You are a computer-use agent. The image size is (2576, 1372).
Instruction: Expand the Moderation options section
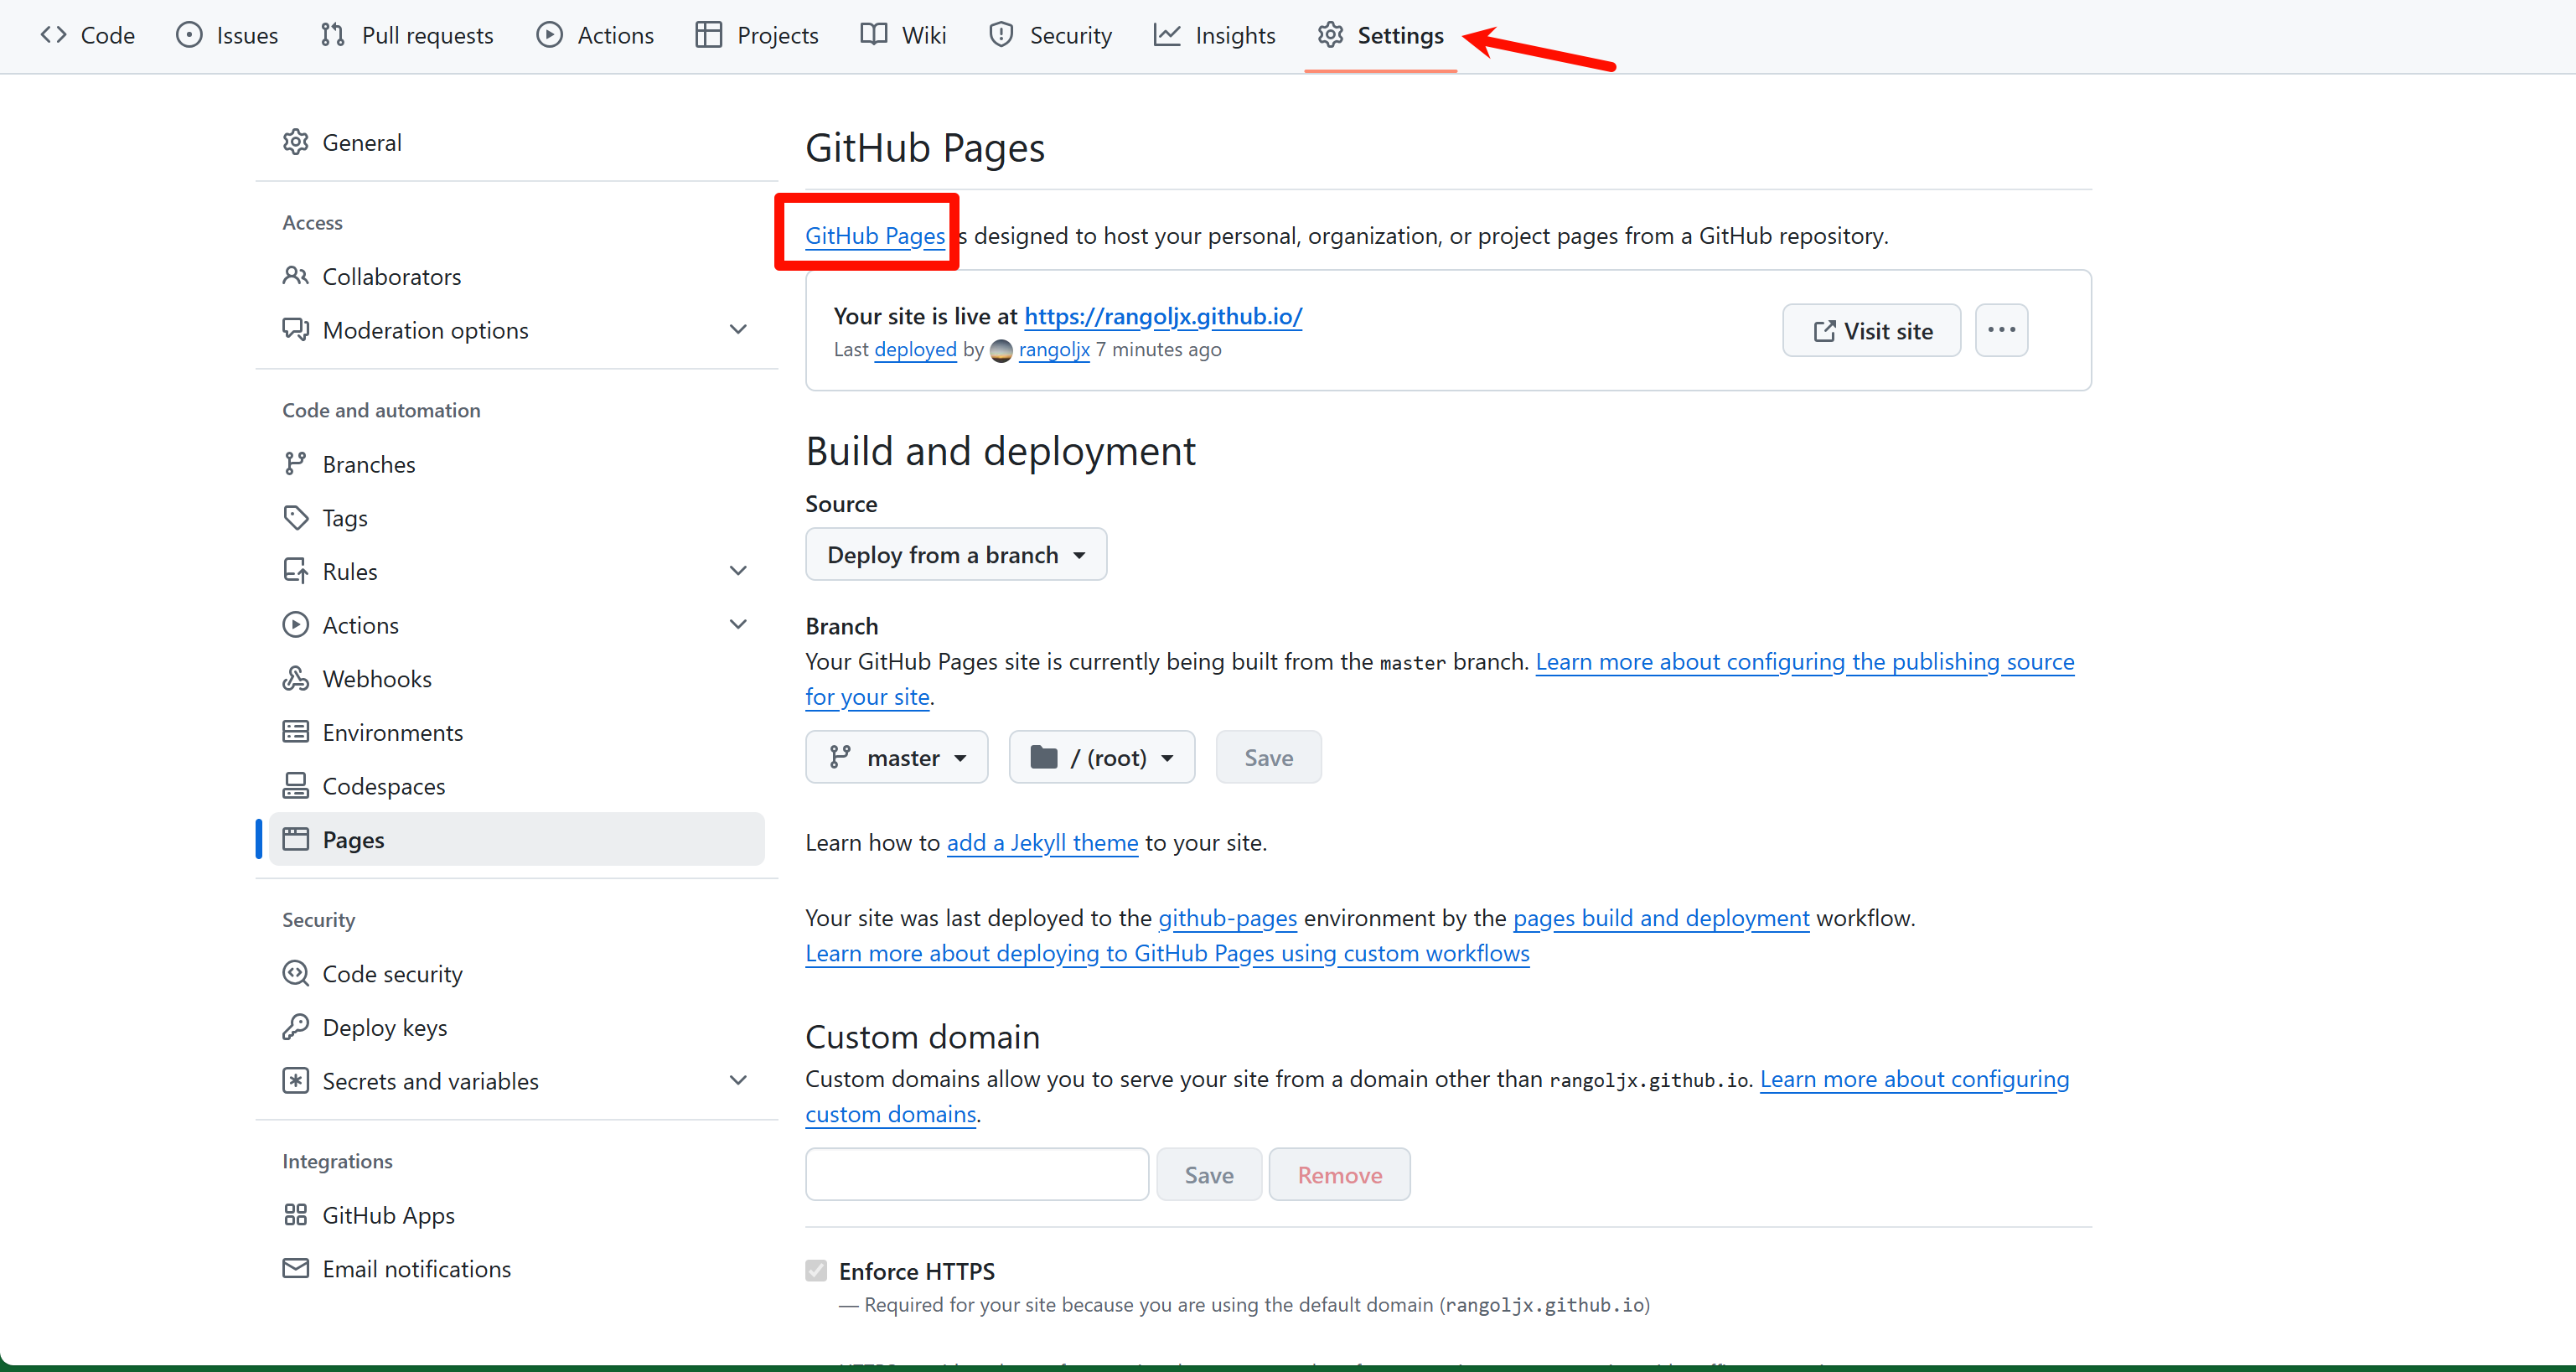[738, 329]
